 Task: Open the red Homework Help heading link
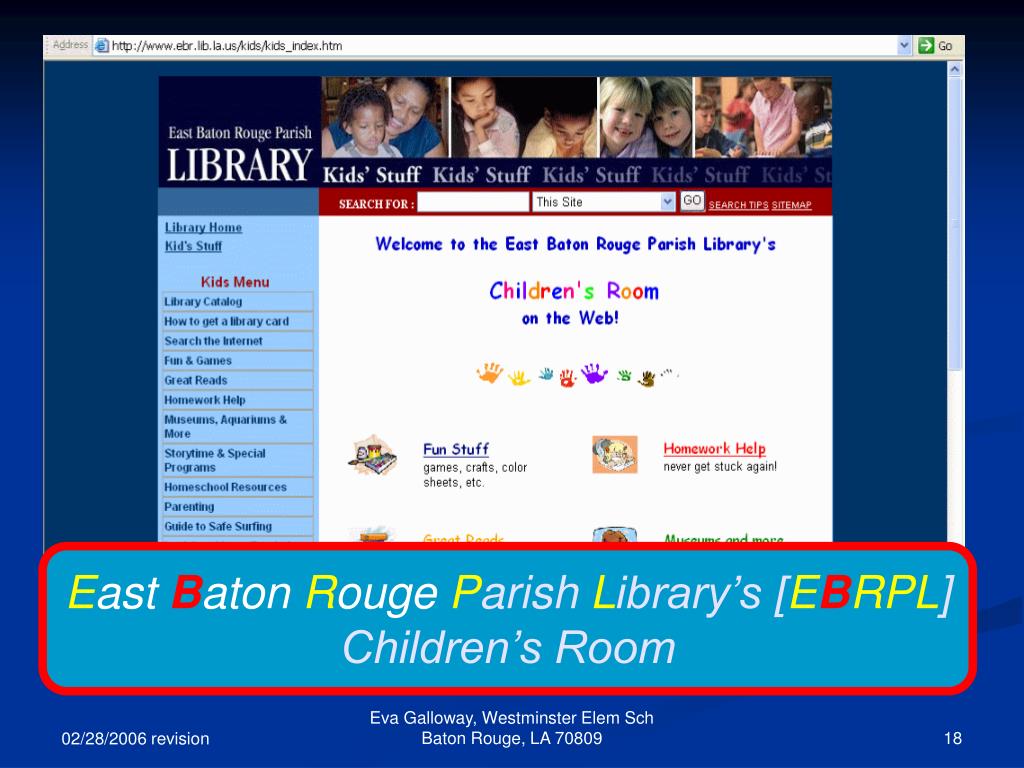pyautogui.click(x=714, y=449)
